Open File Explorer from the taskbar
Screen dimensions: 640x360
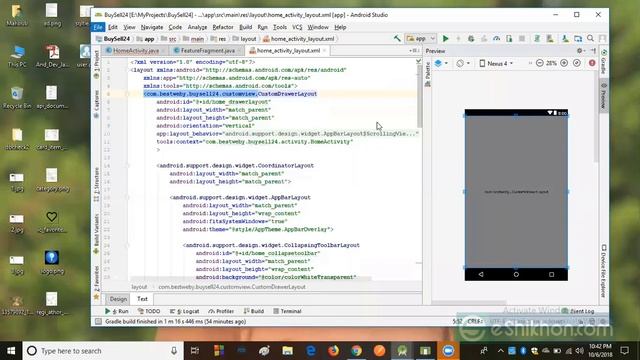(287, 351)
